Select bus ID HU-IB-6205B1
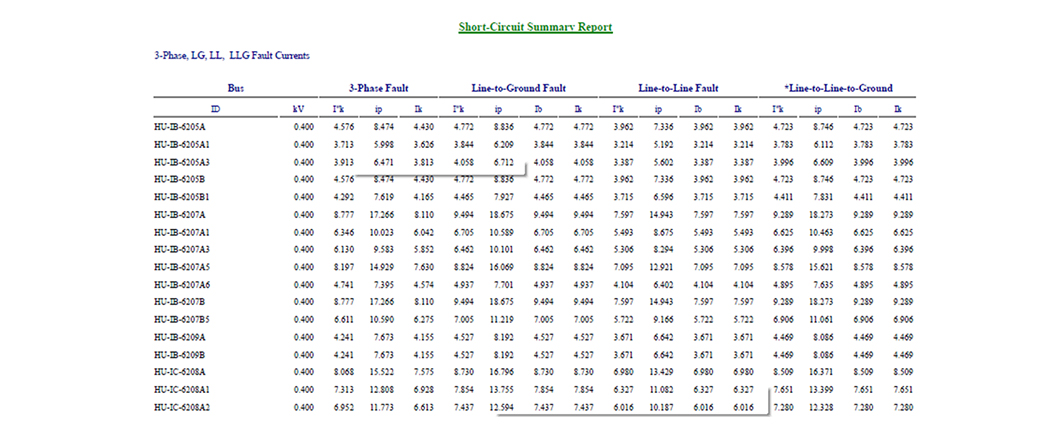 pyautogui.click(x=182, y=197)
